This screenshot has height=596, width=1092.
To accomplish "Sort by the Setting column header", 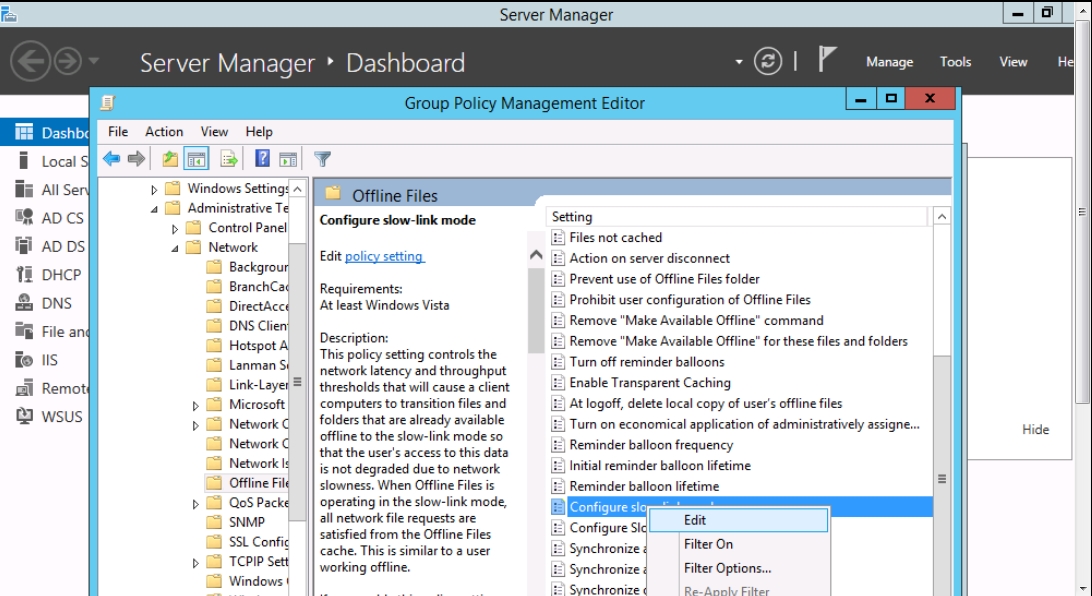I will click(738, 217).
